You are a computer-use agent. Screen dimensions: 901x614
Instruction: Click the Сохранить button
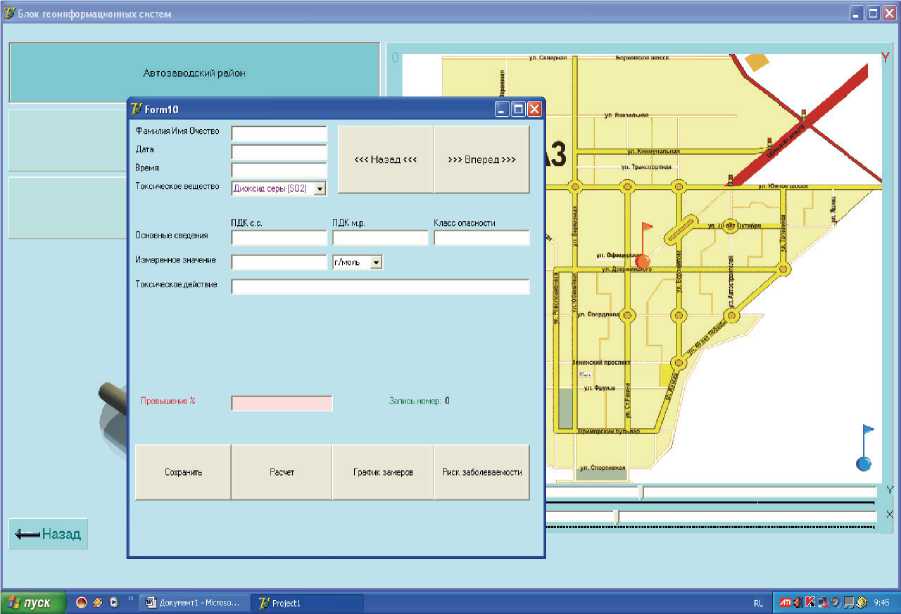click(183, 471)
